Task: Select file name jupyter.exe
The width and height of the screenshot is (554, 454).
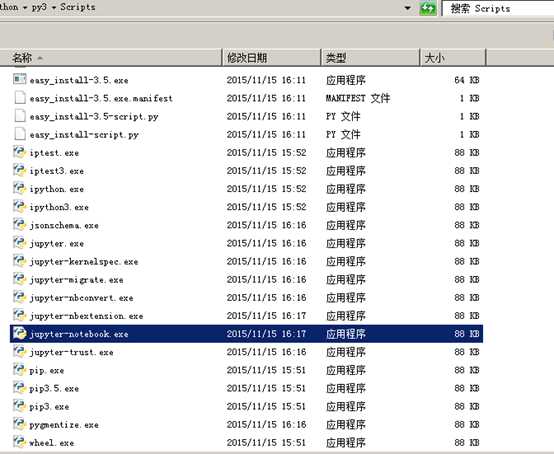Action: (57, 243)
